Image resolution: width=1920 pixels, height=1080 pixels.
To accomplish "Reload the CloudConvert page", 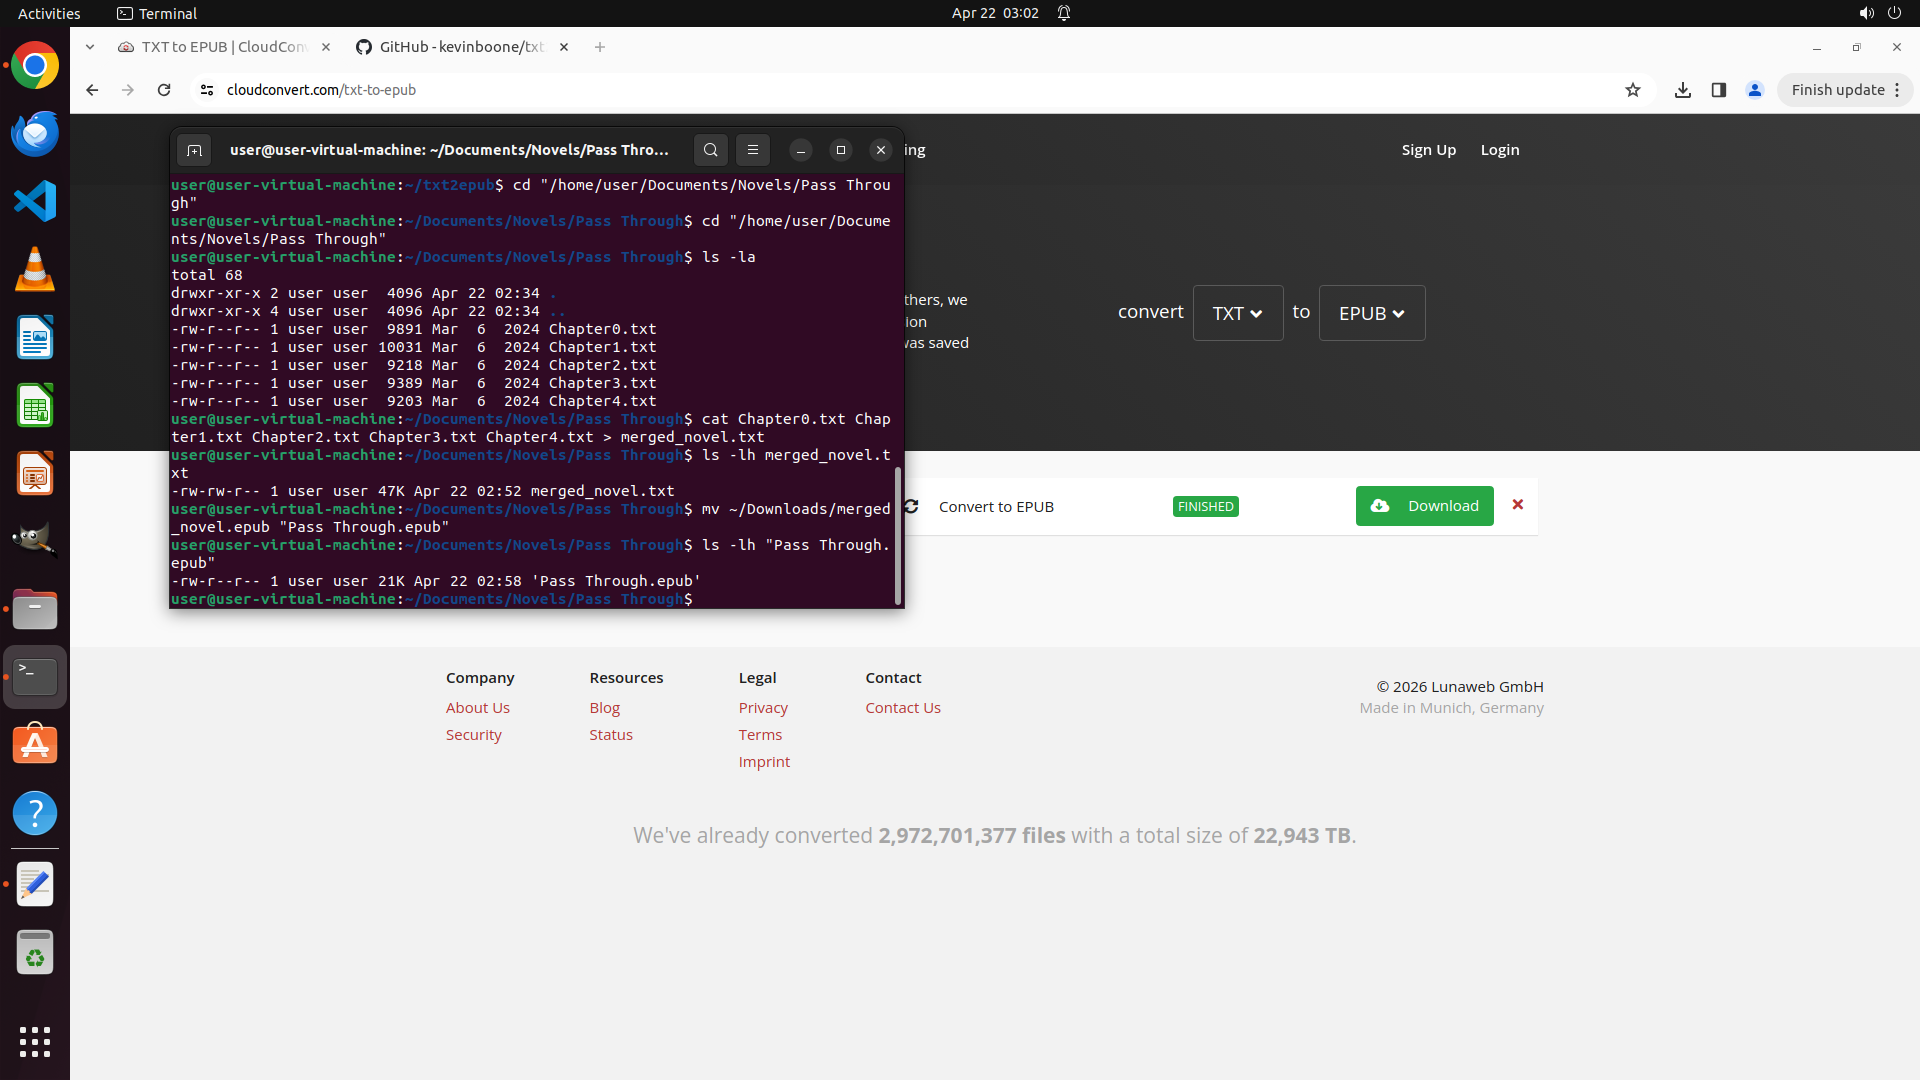I will click(x=164, y=90).
